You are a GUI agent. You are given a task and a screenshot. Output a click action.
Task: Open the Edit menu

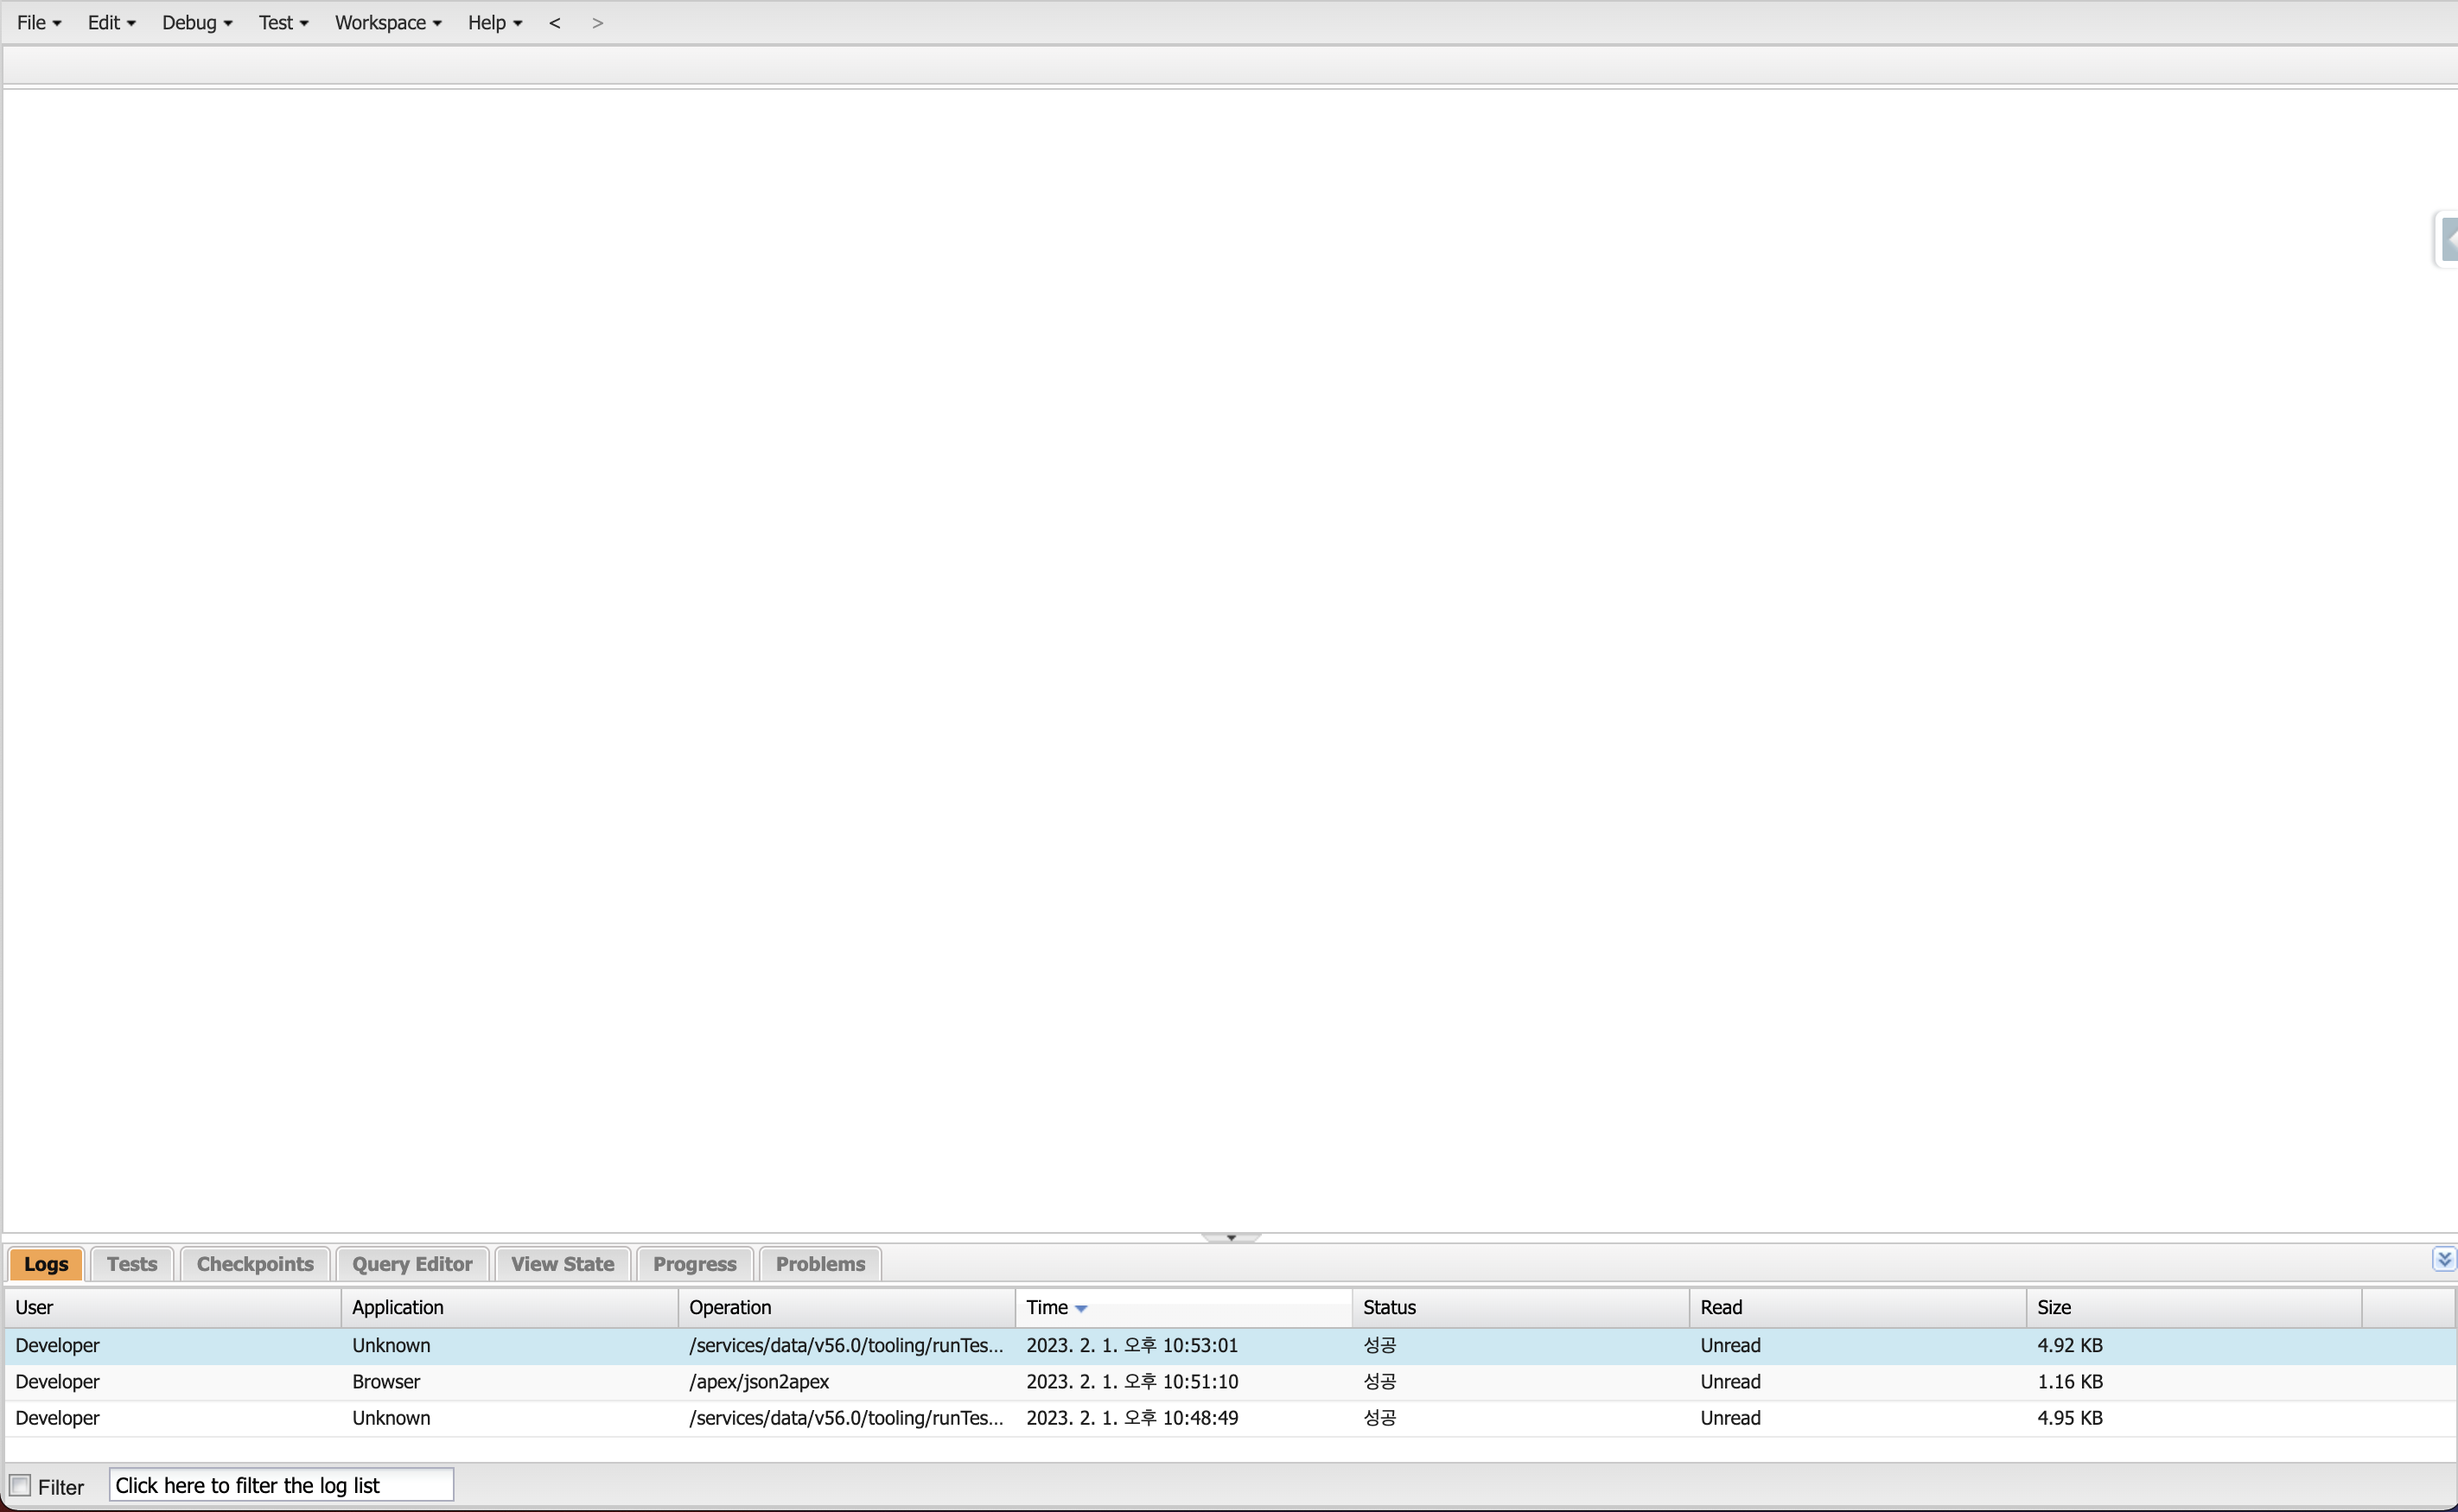coord(110,23)
